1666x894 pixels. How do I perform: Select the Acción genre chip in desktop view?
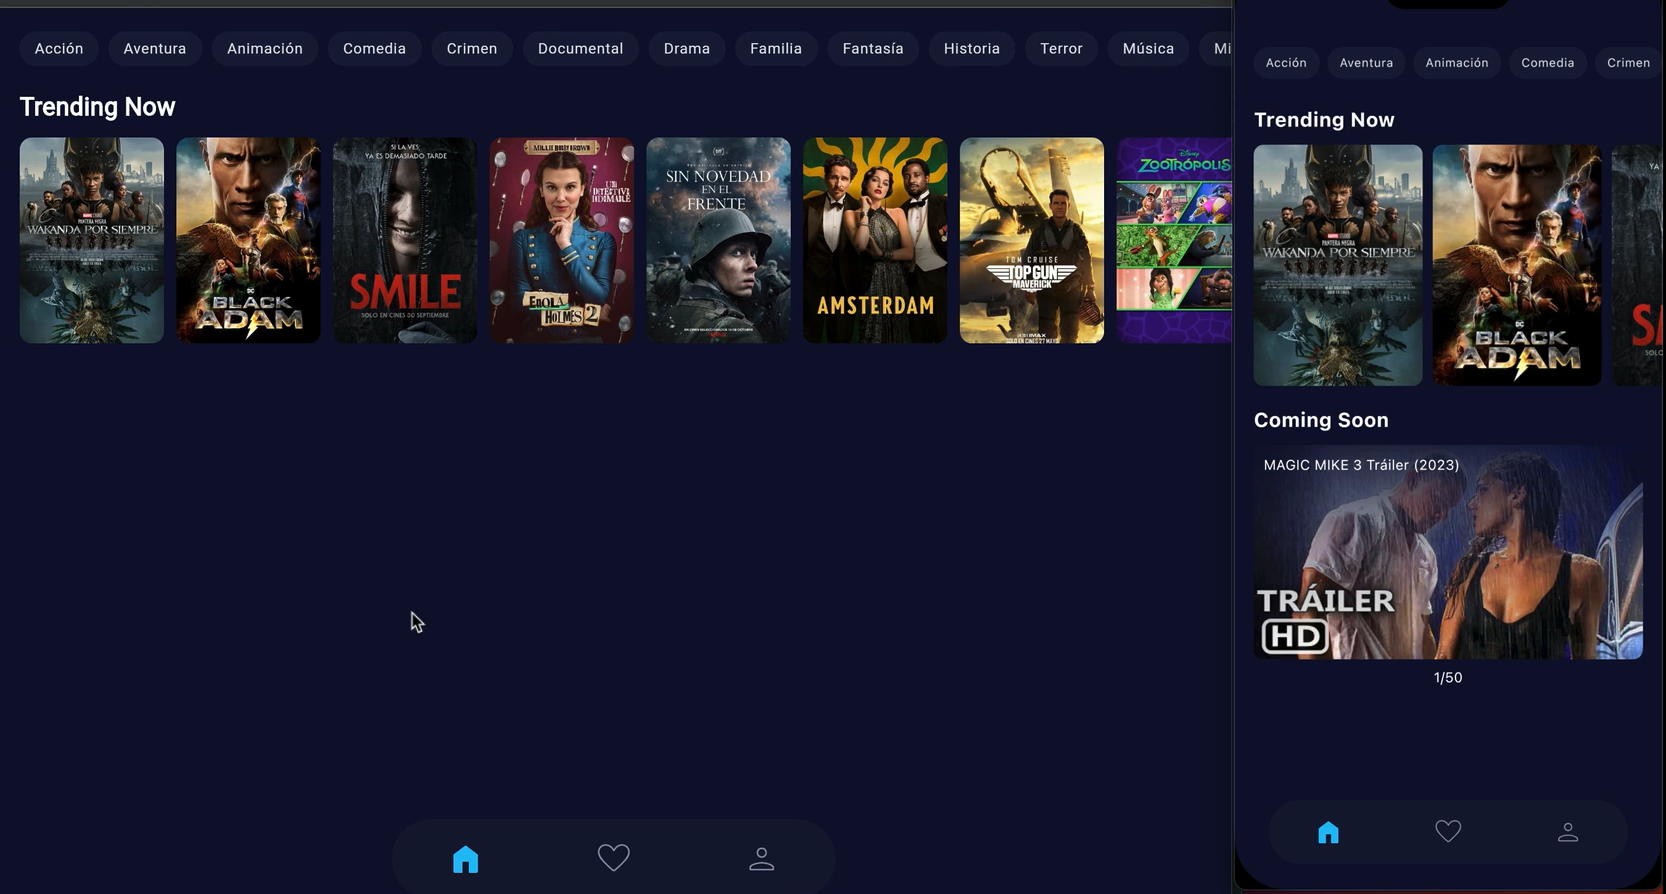59,48
